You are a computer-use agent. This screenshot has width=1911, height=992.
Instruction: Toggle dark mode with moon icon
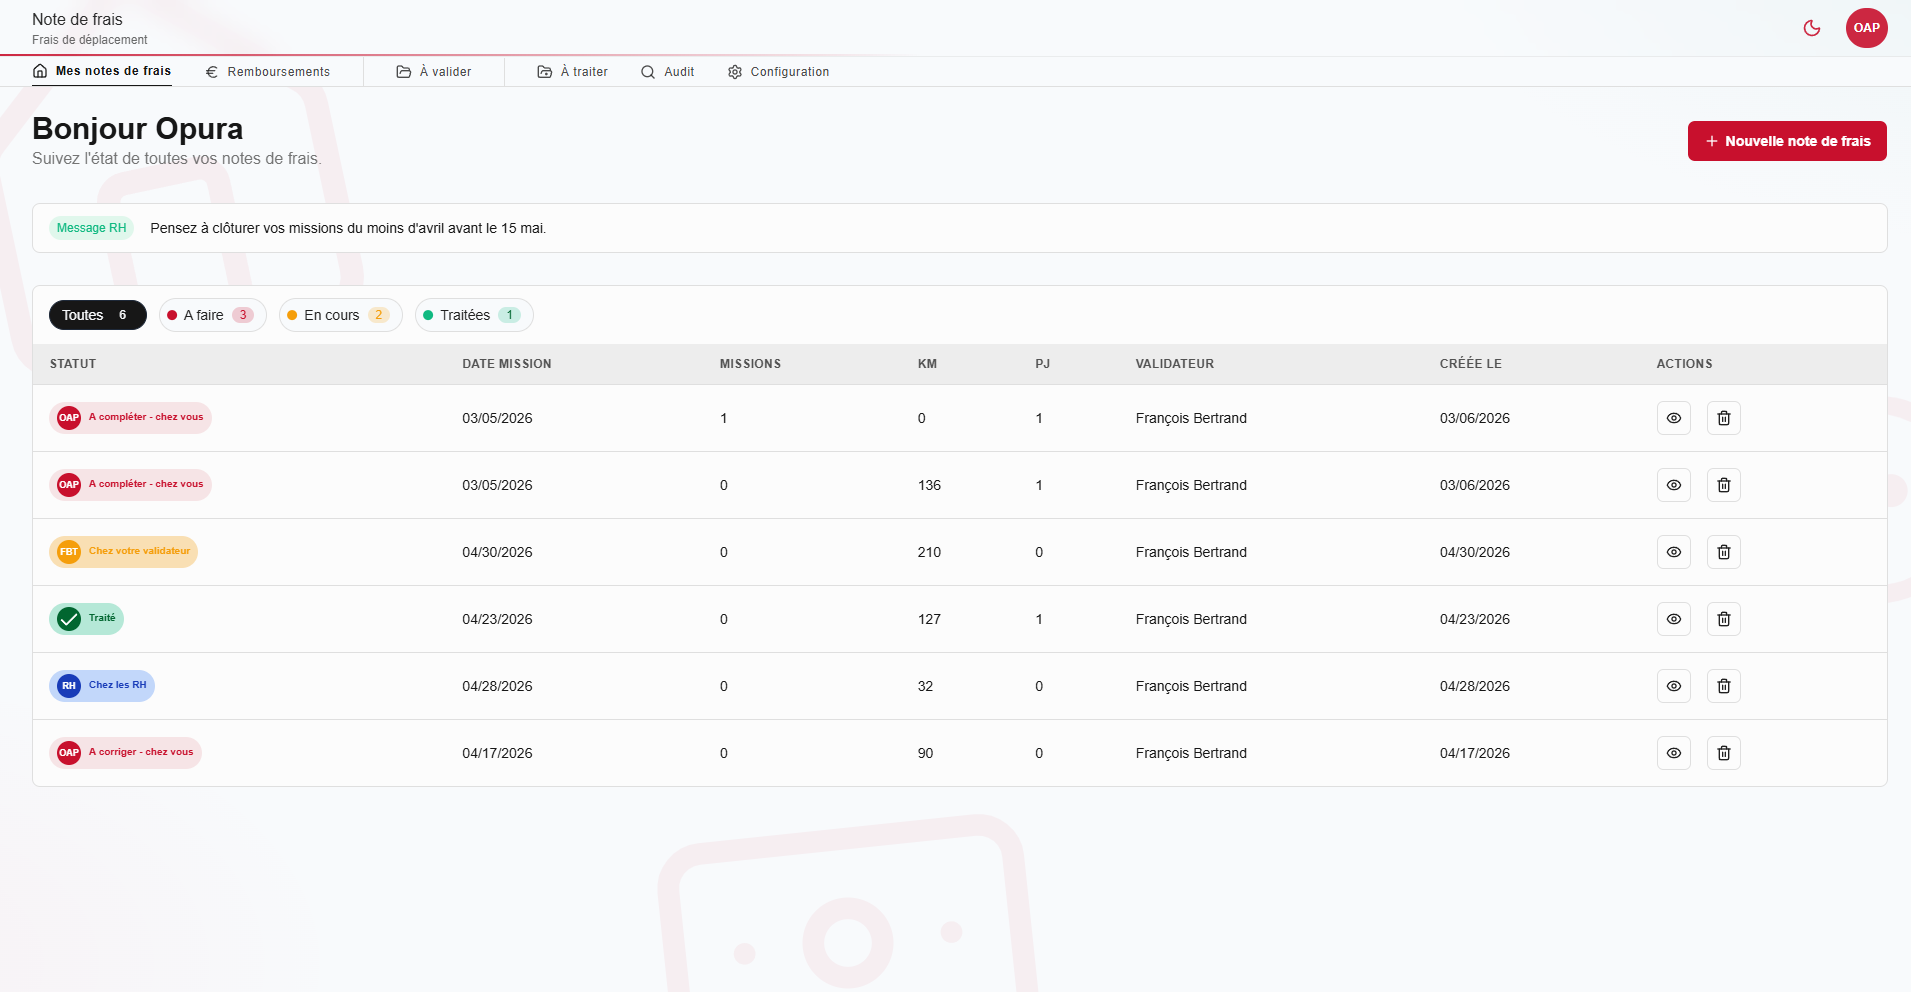coord(1812,28)
